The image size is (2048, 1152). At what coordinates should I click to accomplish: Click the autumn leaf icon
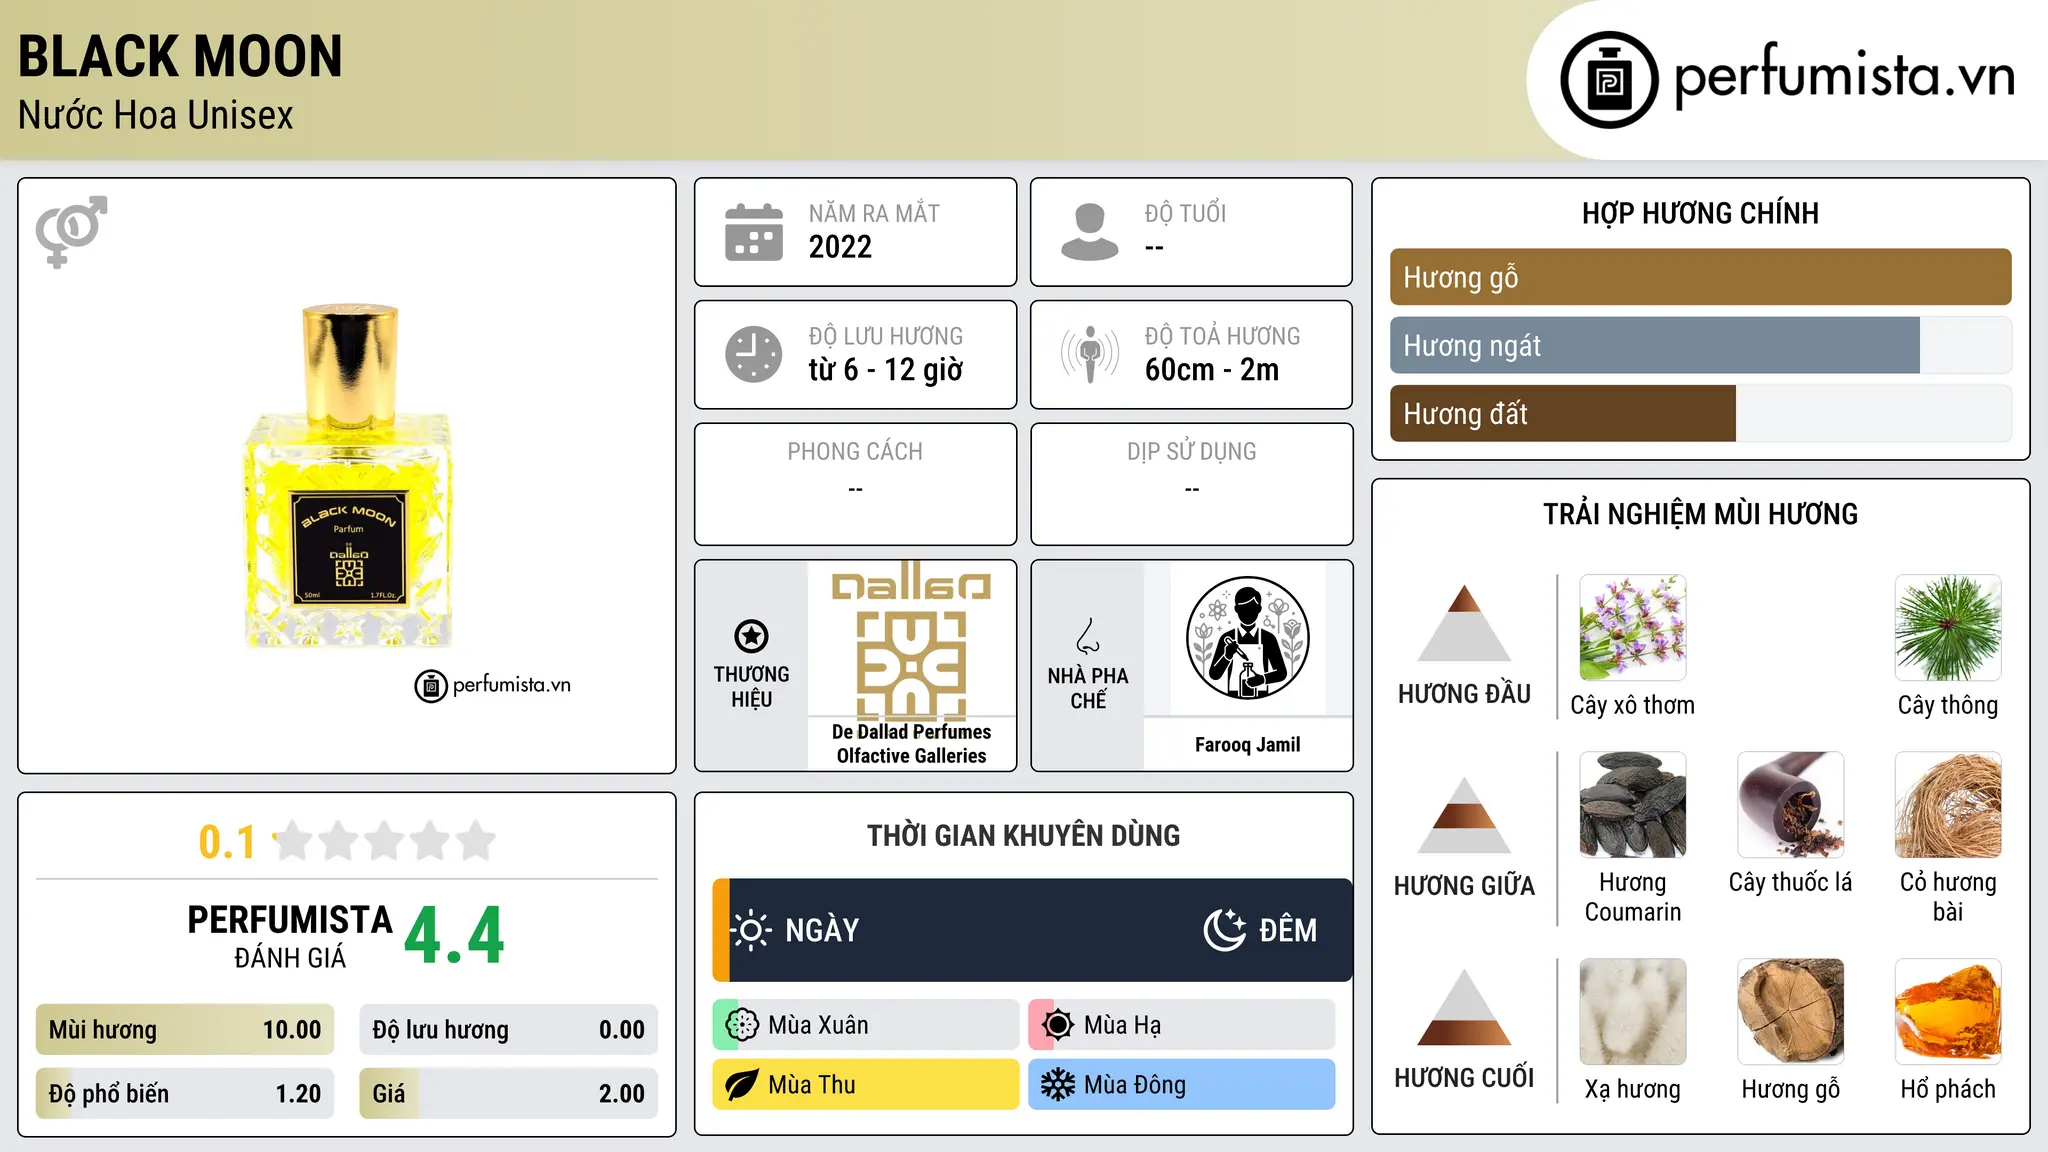pos(742,1085)
